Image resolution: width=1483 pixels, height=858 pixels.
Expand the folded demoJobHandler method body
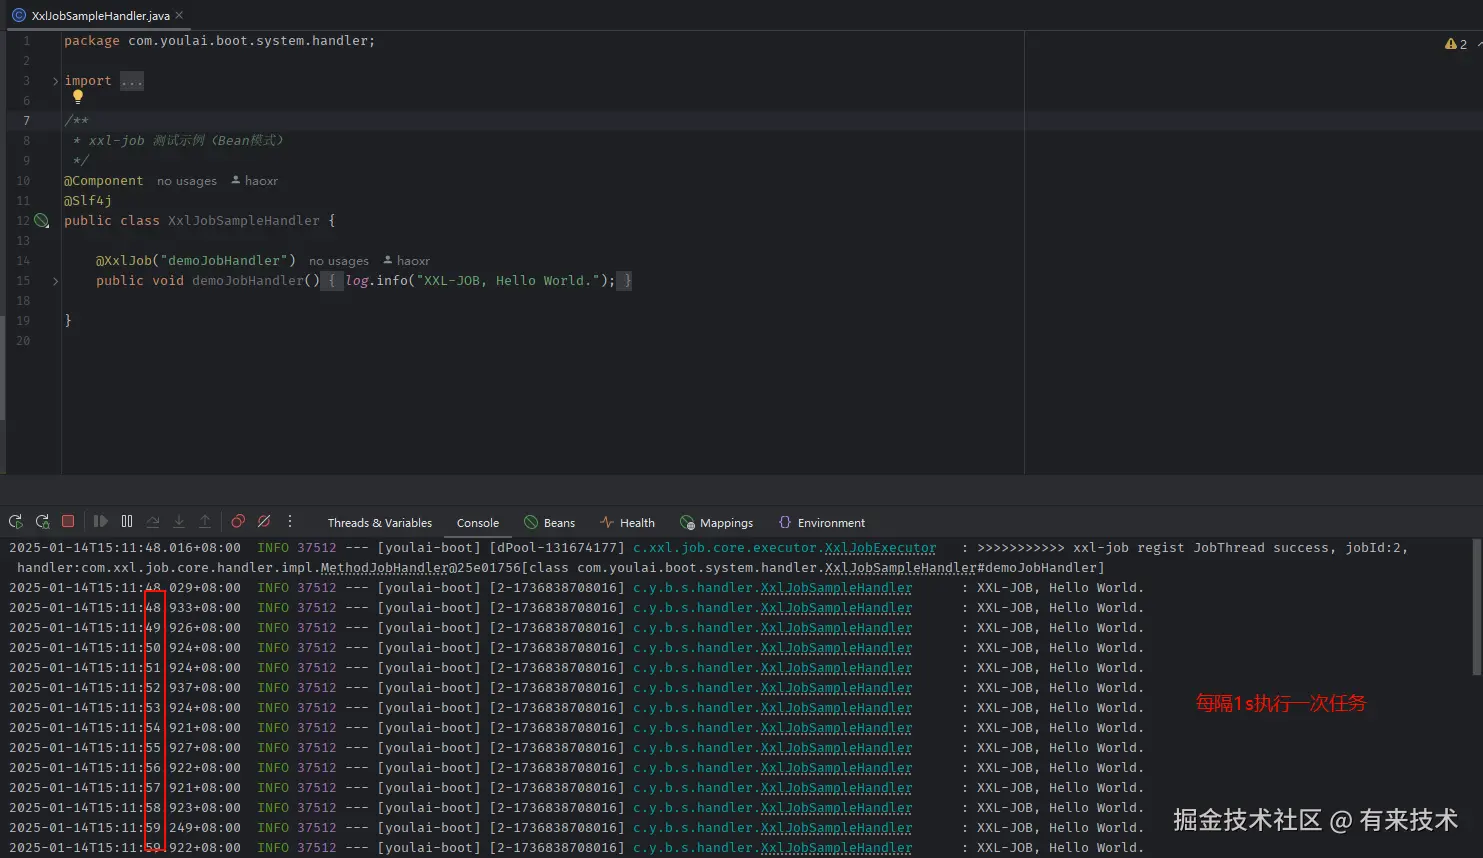pos(55,281)
